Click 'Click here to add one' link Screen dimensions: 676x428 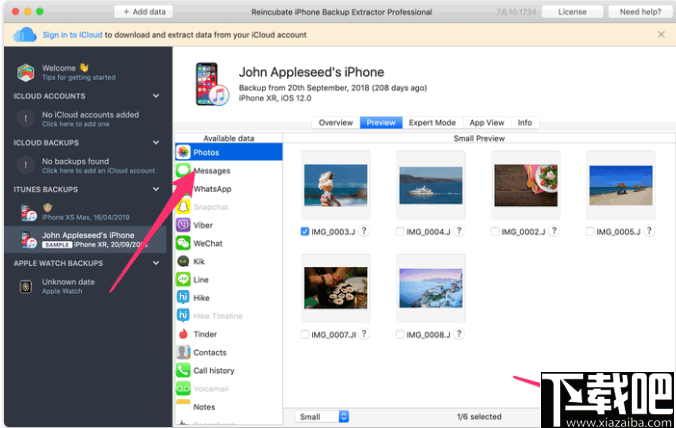coord(75,124)
